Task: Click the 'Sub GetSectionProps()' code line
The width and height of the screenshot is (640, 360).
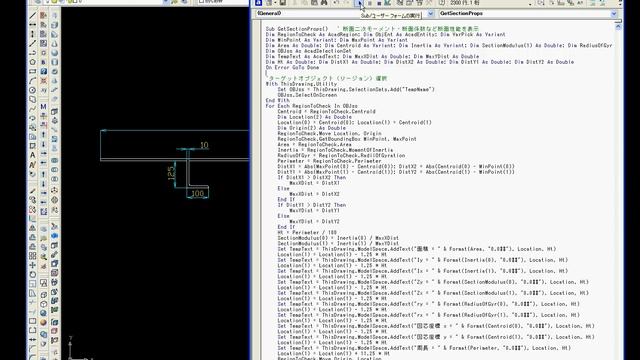Action: [297, 29]
